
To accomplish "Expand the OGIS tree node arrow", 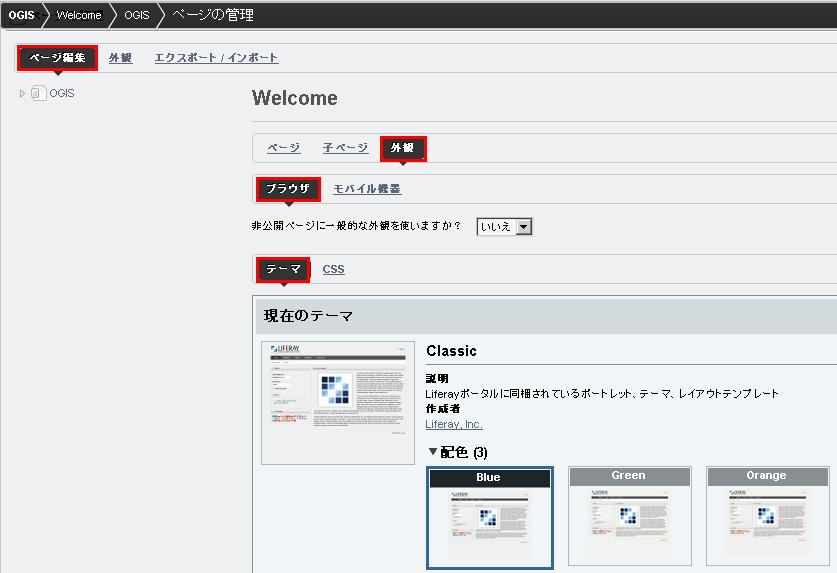I will pos(22,94).
